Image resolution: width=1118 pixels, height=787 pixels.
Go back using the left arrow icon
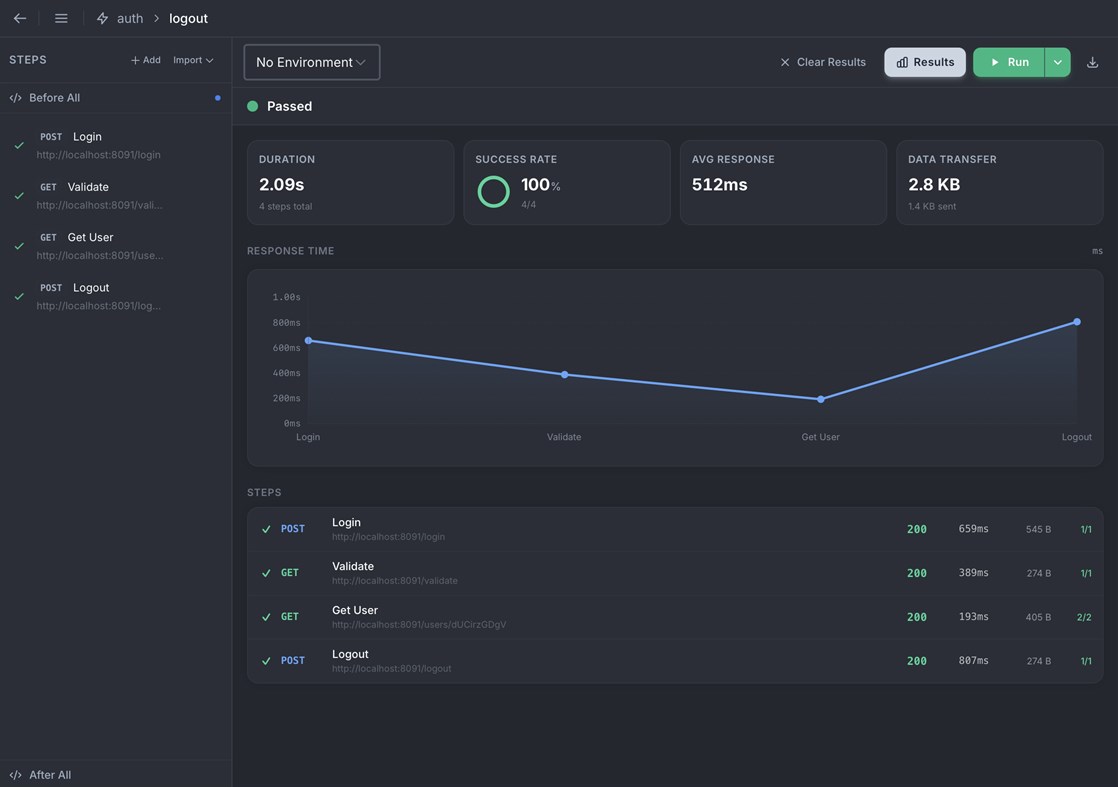coord(20,19)
